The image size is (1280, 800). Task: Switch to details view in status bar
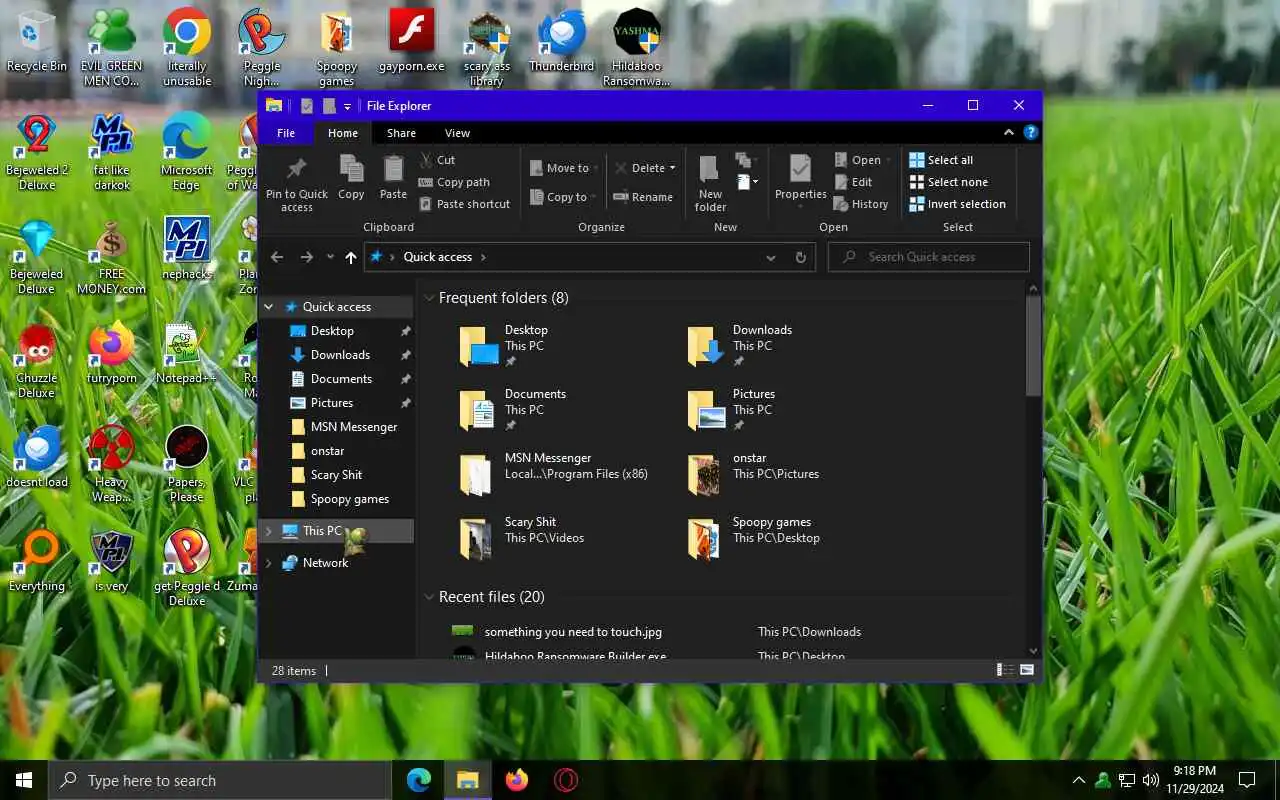[x=1004, y=670]
